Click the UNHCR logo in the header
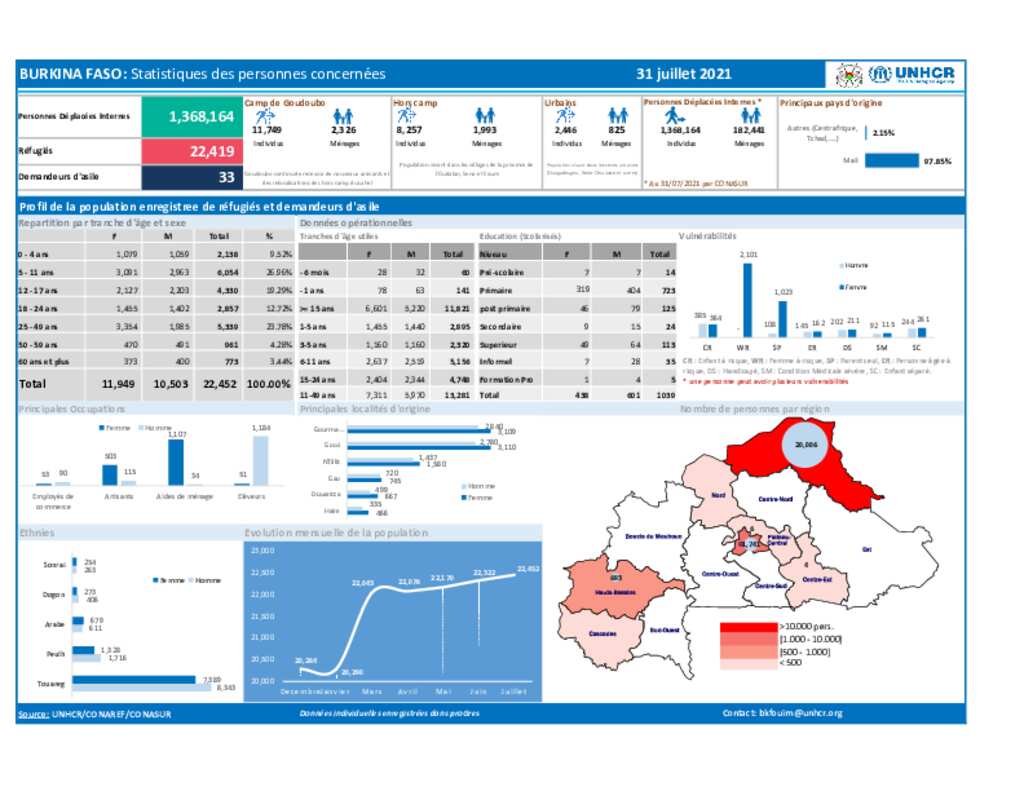 [912, 74]
